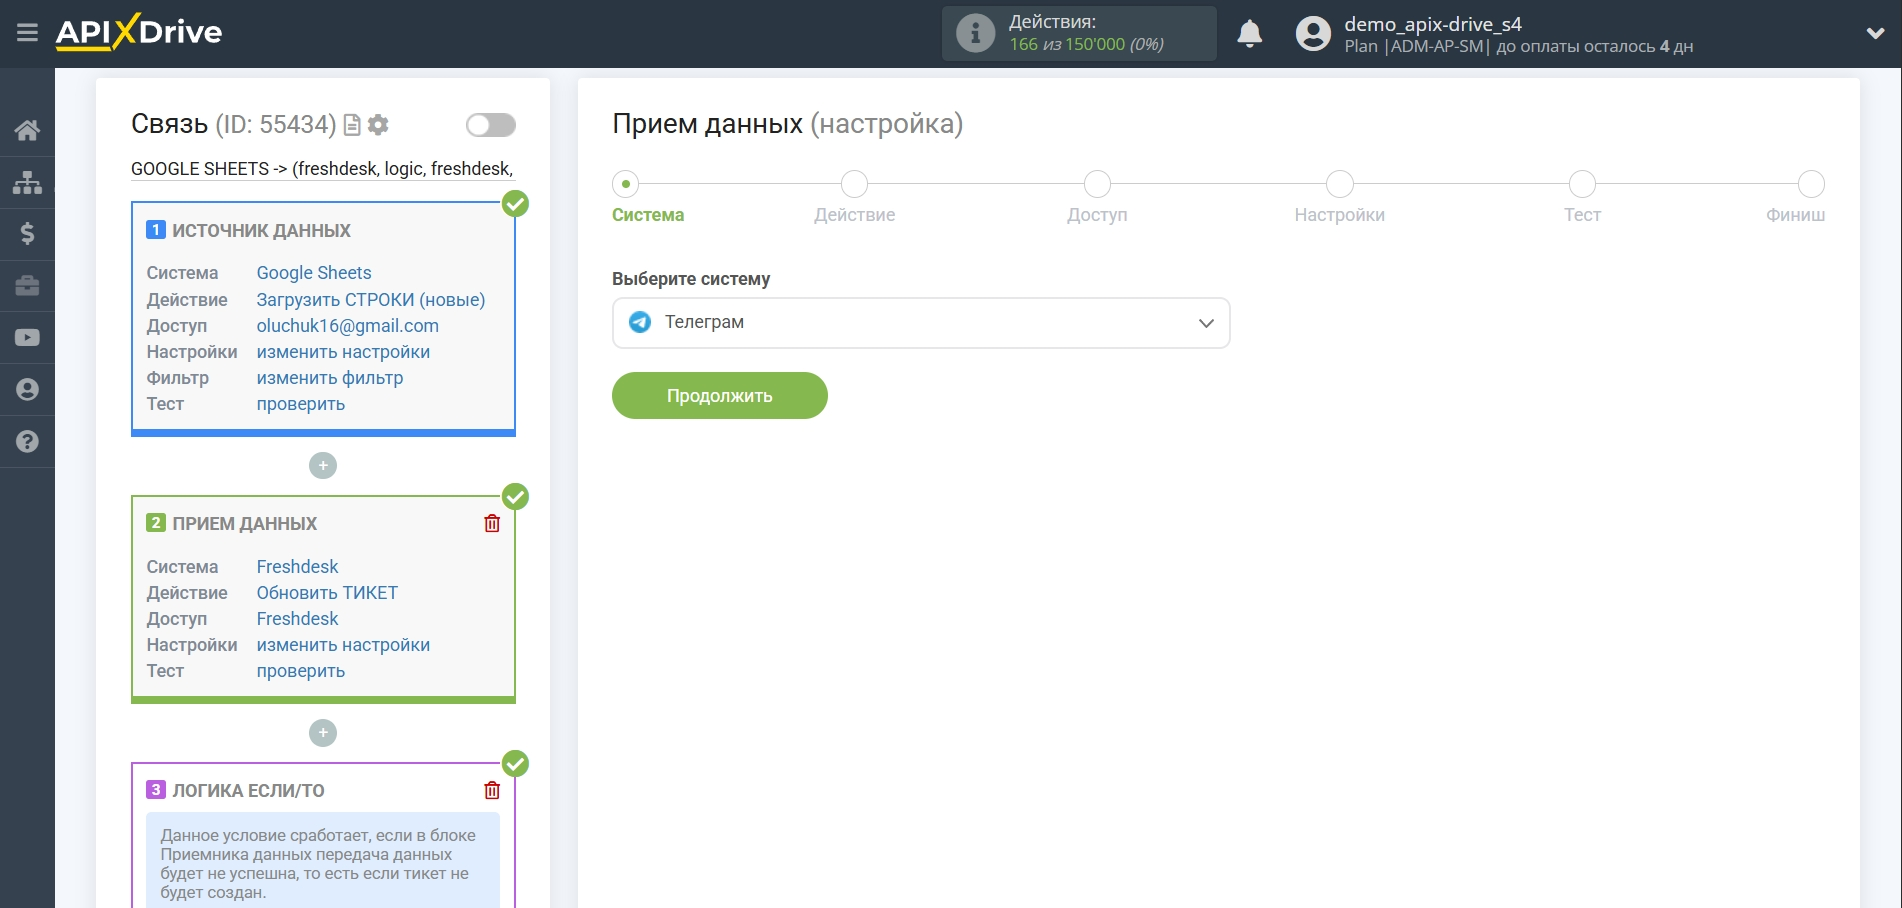Go to the Настройки step
1902x908 pixels.
(x=1340, y=184)
